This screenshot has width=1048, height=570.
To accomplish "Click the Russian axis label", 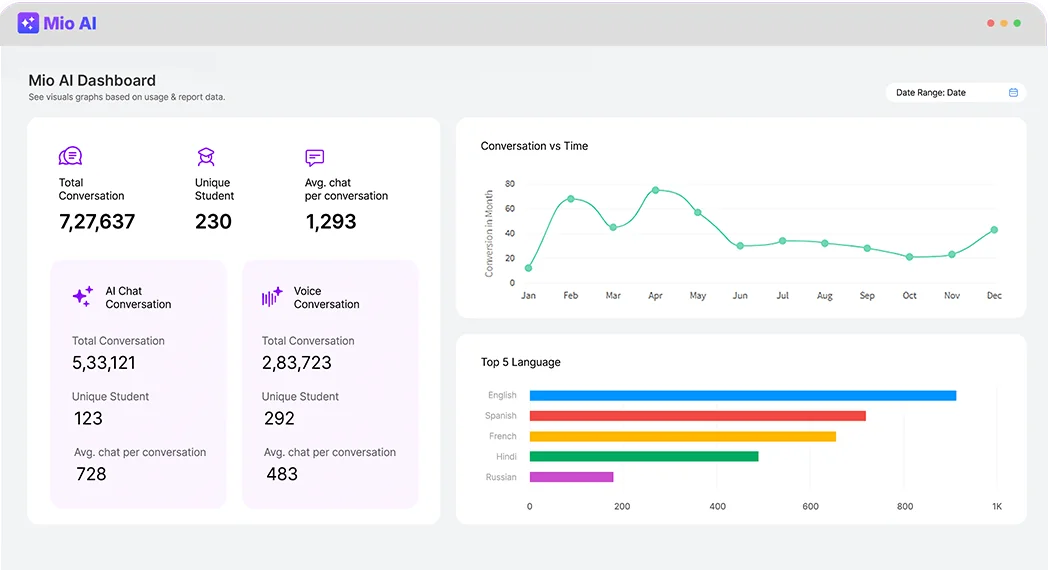I will [x=501, y=477].
